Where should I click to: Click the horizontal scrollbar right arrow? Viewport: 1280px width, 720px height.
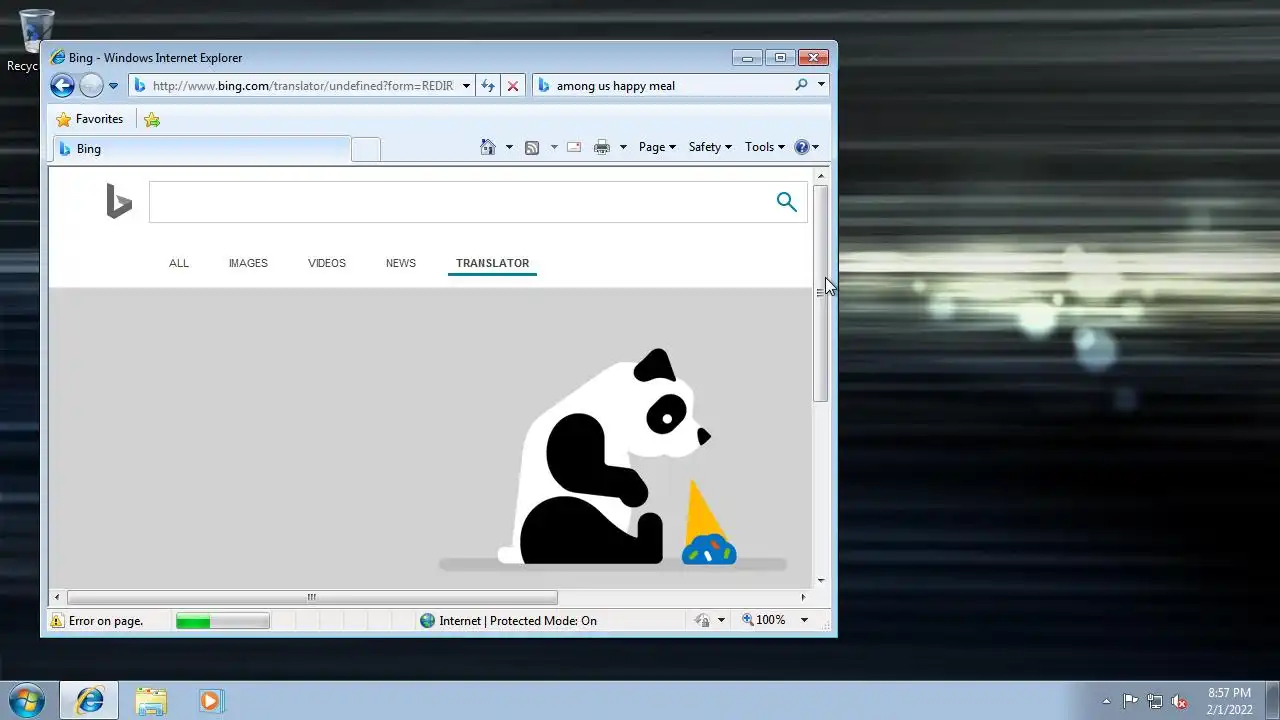[x=803, y=598]
